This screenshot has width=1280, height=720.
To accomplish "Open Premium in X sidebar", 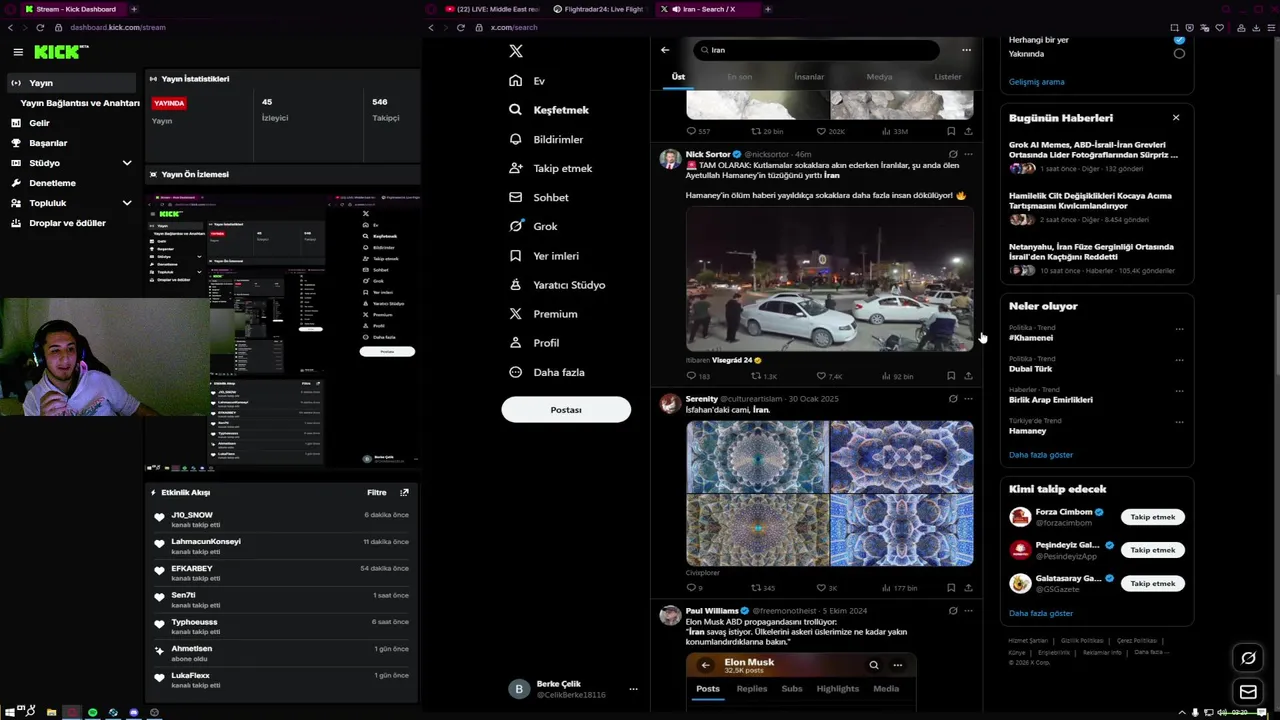I will [543, 314].
